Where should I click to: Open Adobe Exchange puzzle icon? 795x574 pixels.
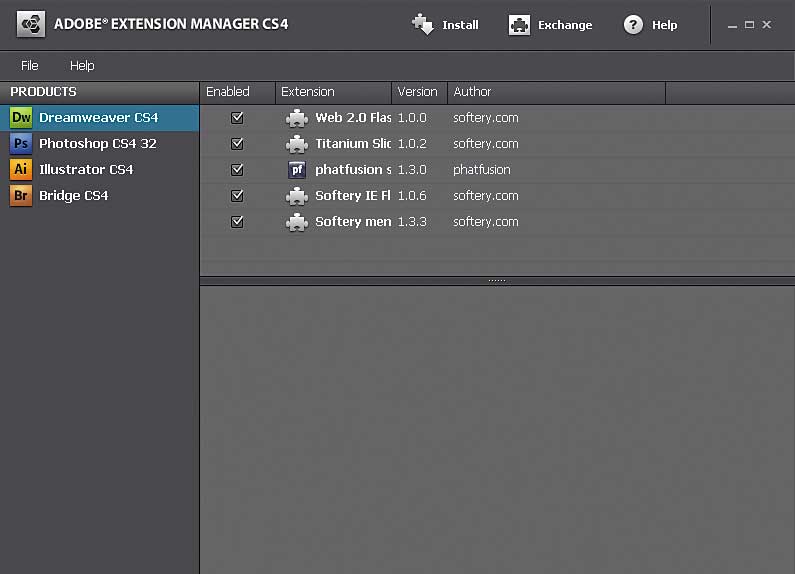click(519, 25)
